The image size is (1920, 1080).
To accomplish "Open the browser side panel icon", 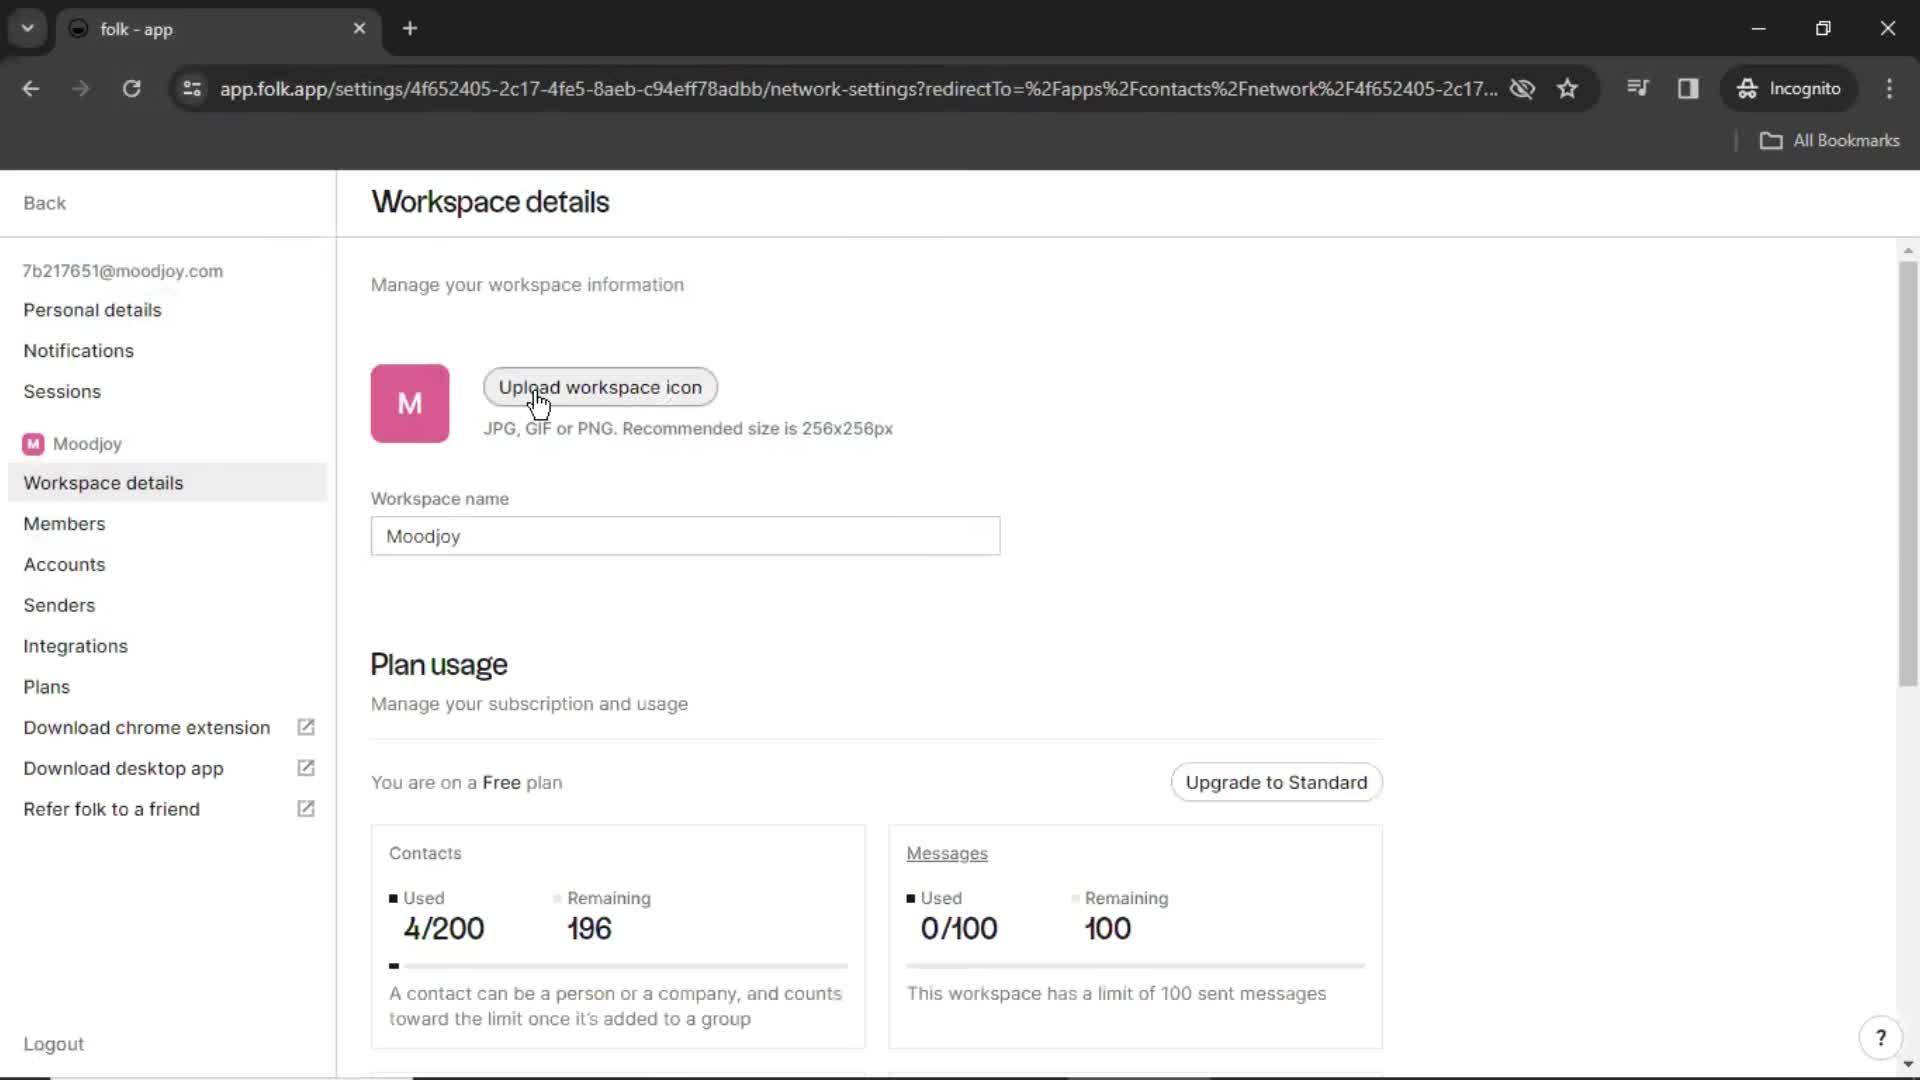I will [1688, 89].
